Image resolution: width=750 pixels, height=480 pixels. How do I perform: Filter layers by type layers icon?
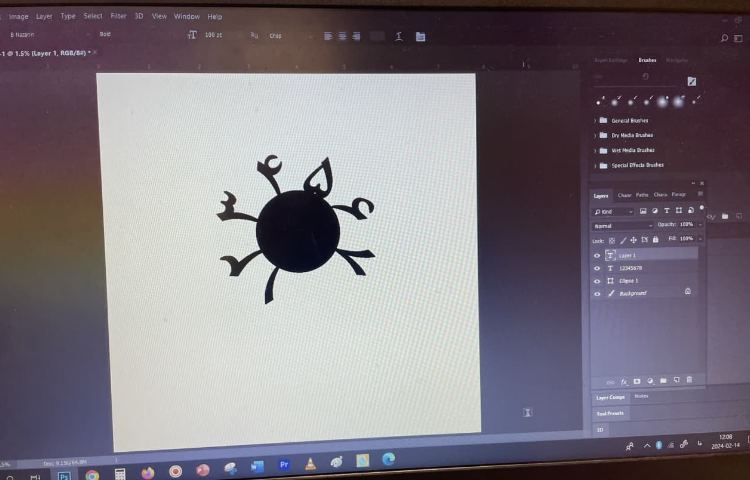point(666,211)
